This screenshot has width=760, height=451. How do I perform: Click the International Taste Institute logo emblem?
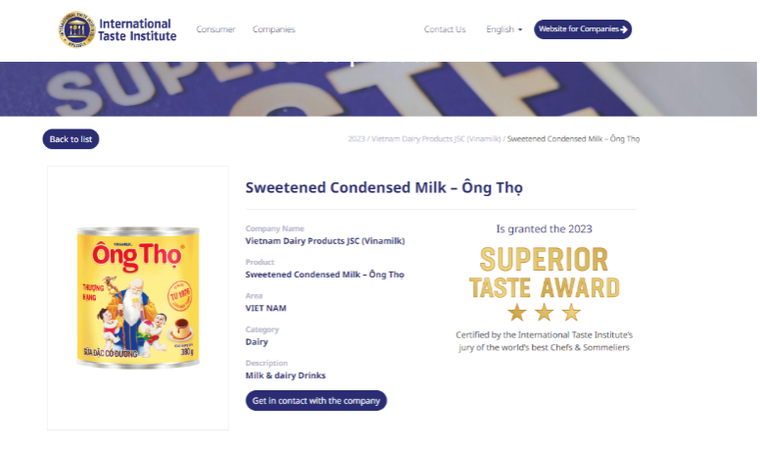[76, 30]
